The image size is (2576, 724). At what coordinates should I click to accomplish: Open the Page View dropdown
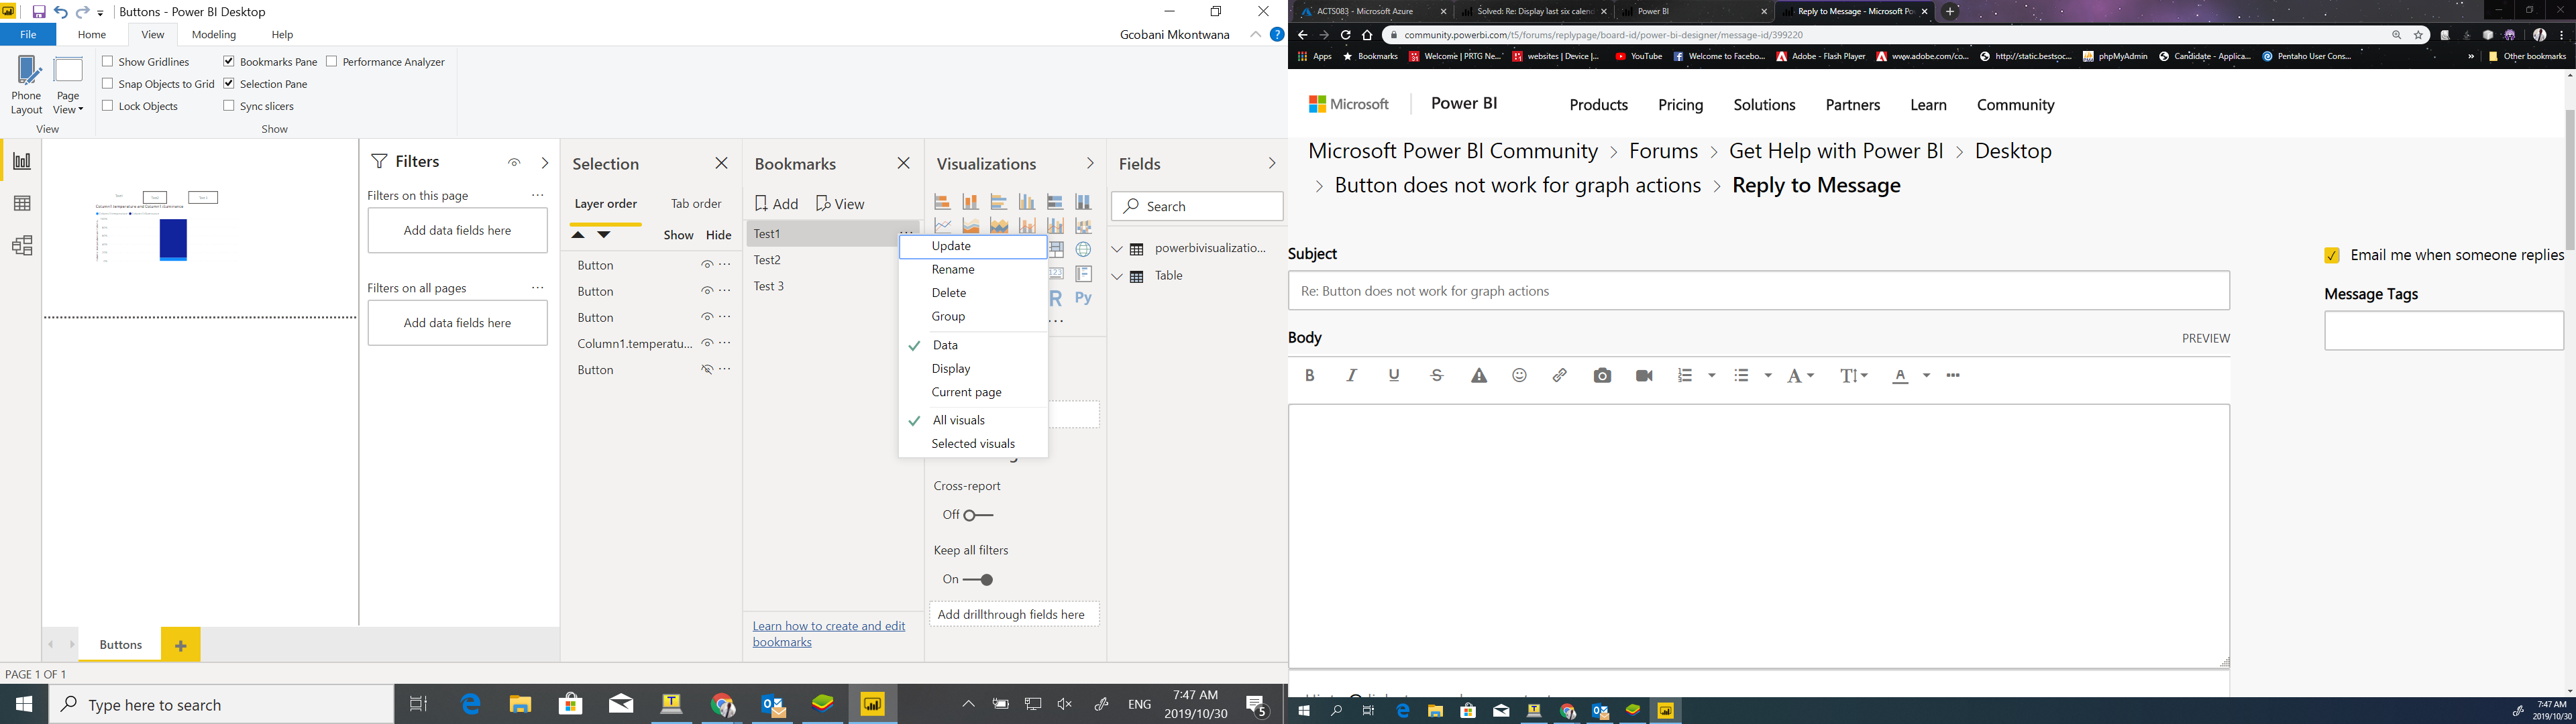68,85
